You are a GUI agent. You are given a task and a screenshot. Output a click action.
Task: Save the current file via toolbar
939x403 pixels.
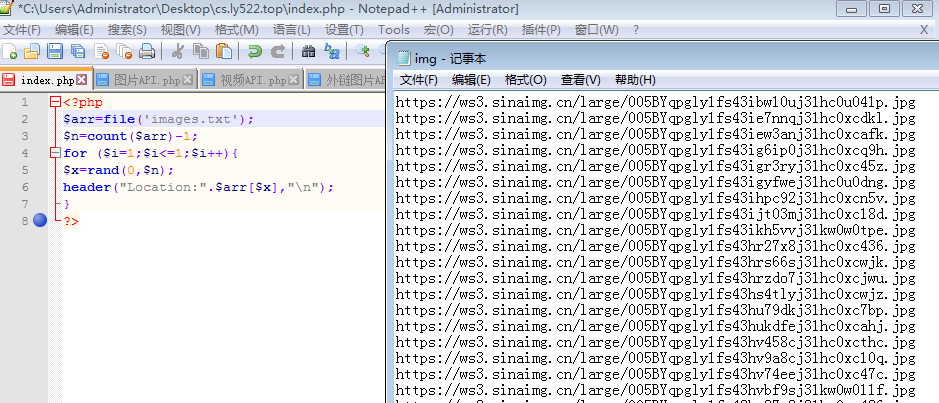(54, 52)
